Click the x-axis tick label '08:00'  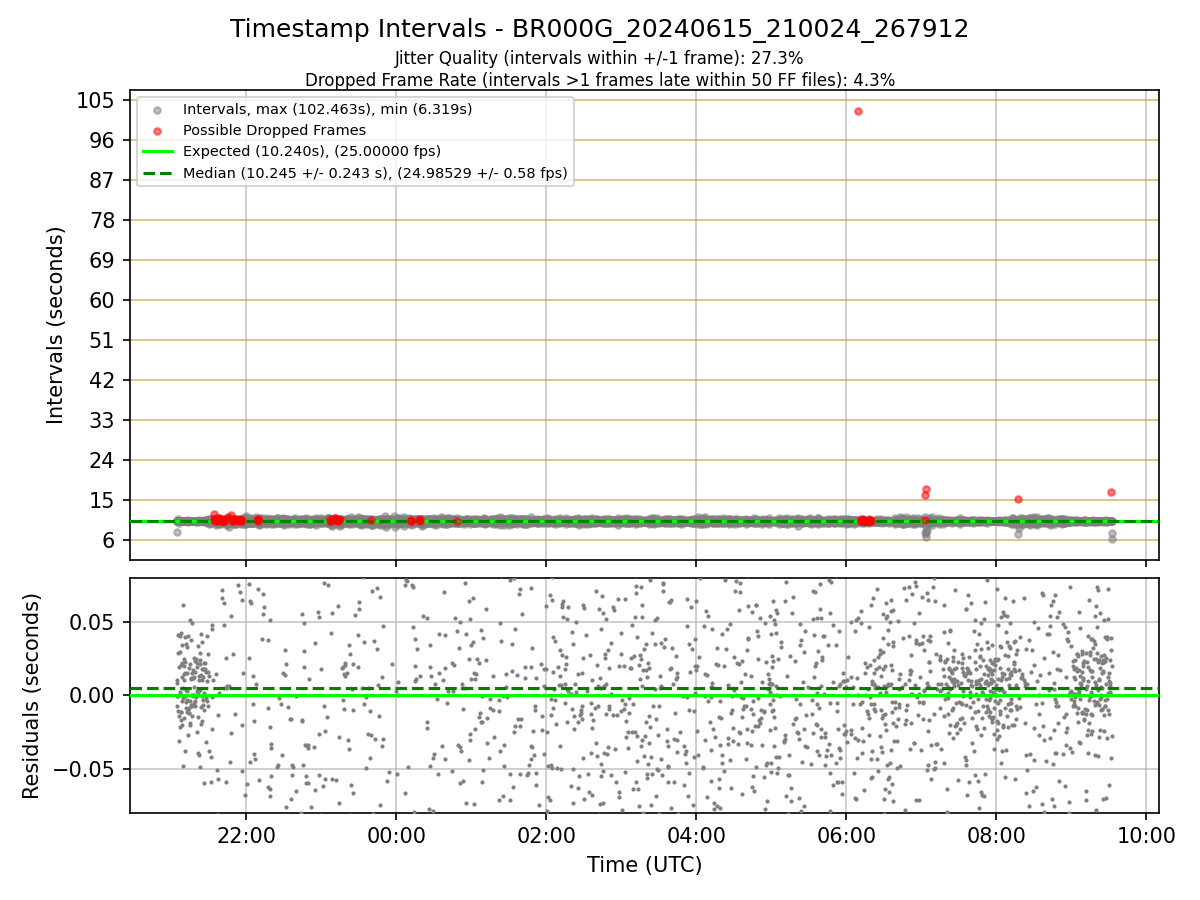[x=995, y=836]
